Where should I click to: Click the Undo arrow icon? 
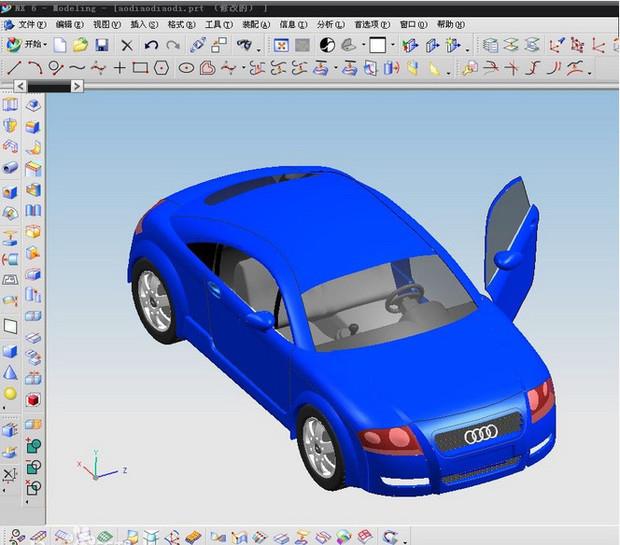[151, 45]
